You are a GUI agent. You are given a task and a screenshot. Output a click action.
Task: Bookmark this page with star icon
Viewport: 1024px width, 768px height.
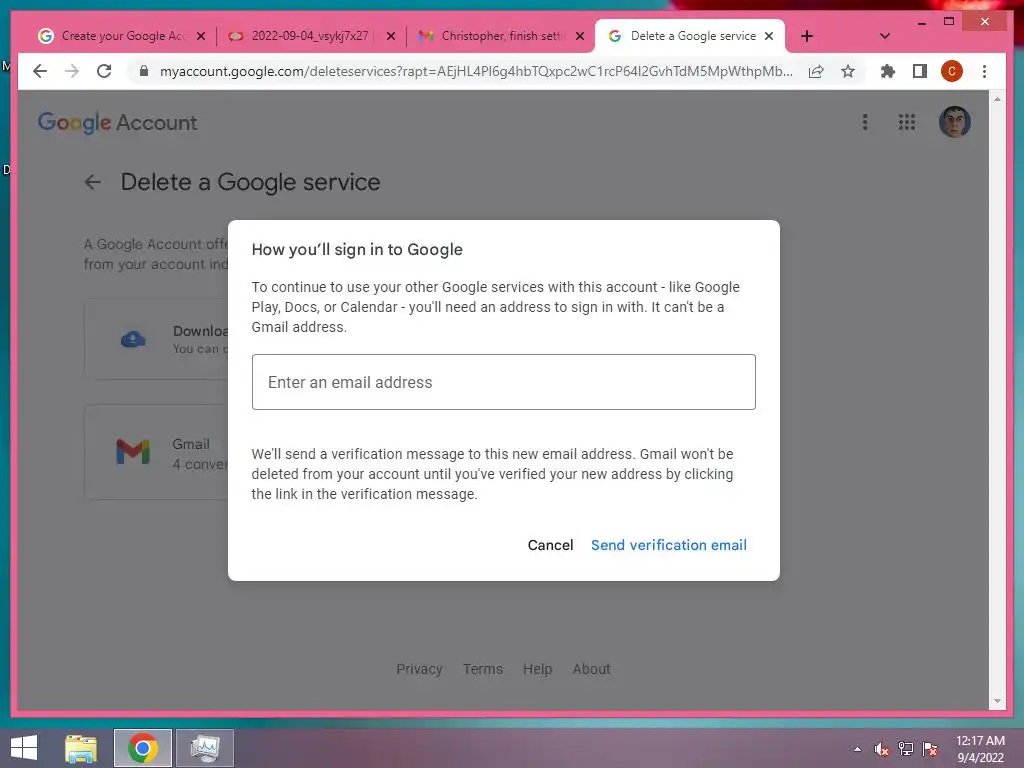pos(848,71)
